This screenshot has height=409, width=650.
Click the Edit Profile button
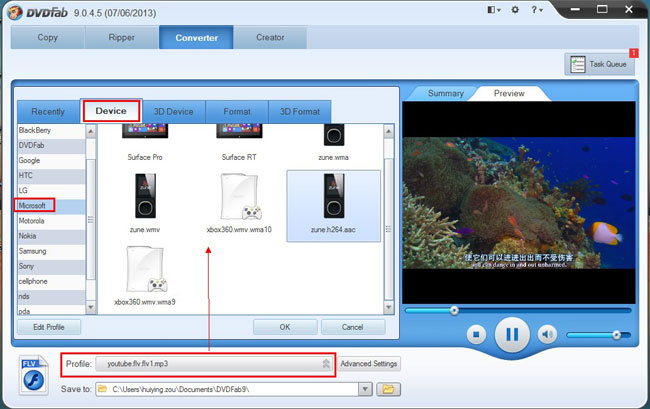(49, 327)
